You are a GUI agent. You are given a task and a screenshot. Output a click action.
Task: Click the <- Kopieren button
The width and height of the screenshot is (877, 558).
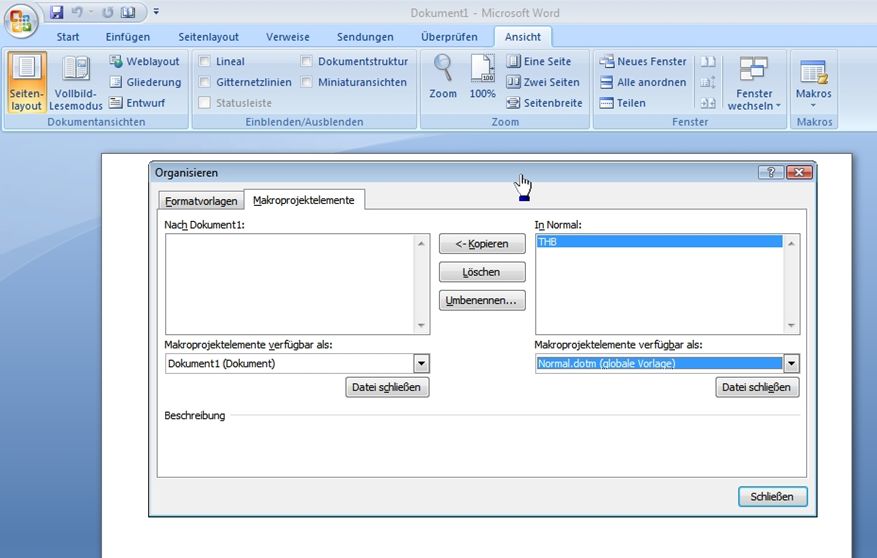(482, 244)
